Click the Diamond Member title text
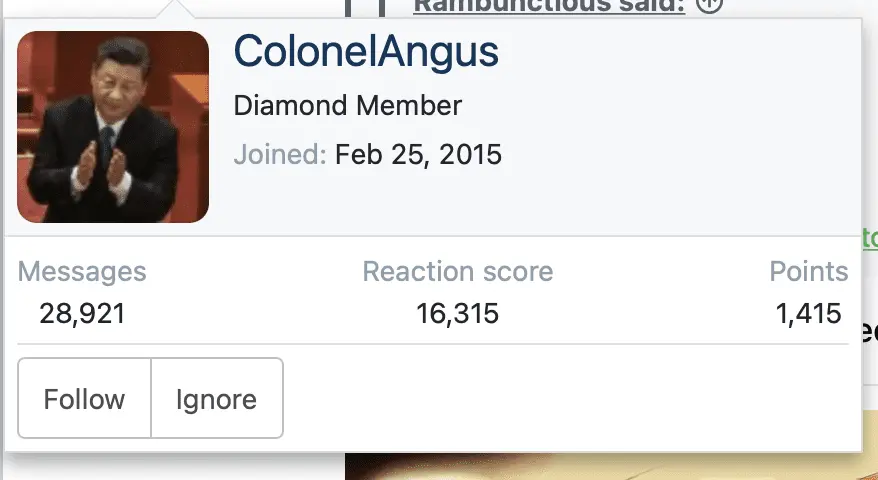878x480 pixels. (x=348, y=105)
